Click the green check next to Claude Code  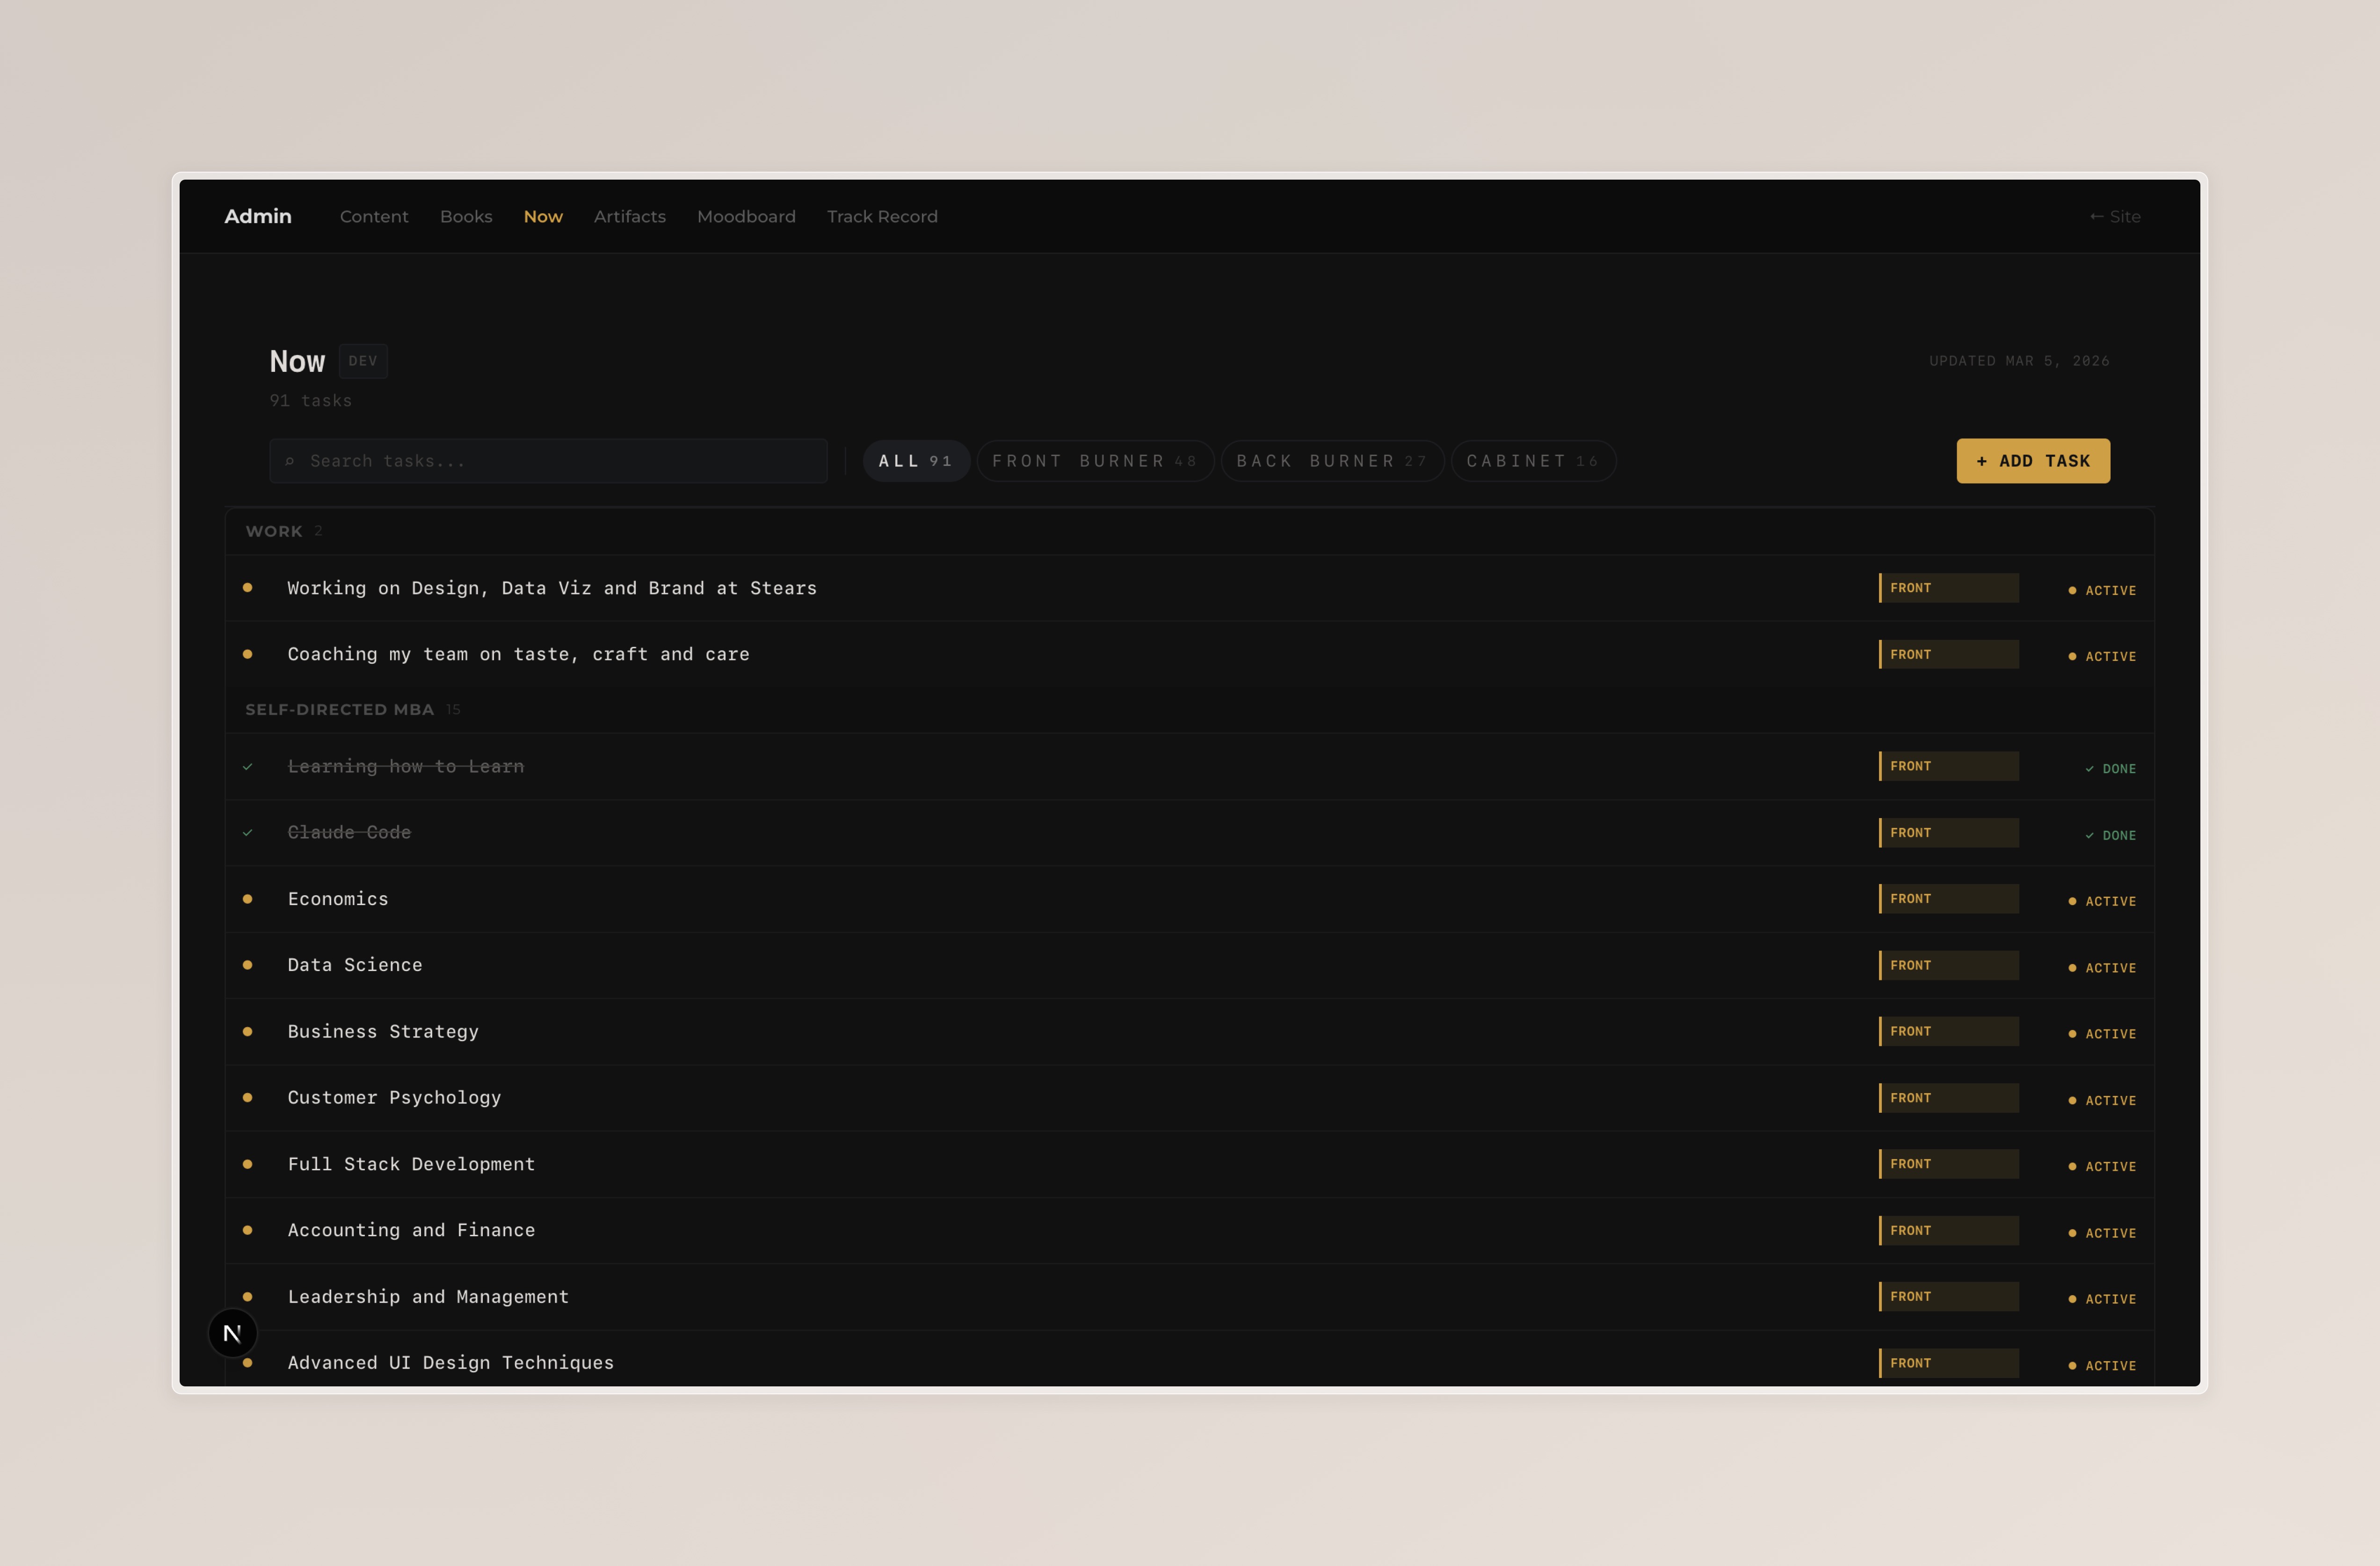(x=247, y=833)
